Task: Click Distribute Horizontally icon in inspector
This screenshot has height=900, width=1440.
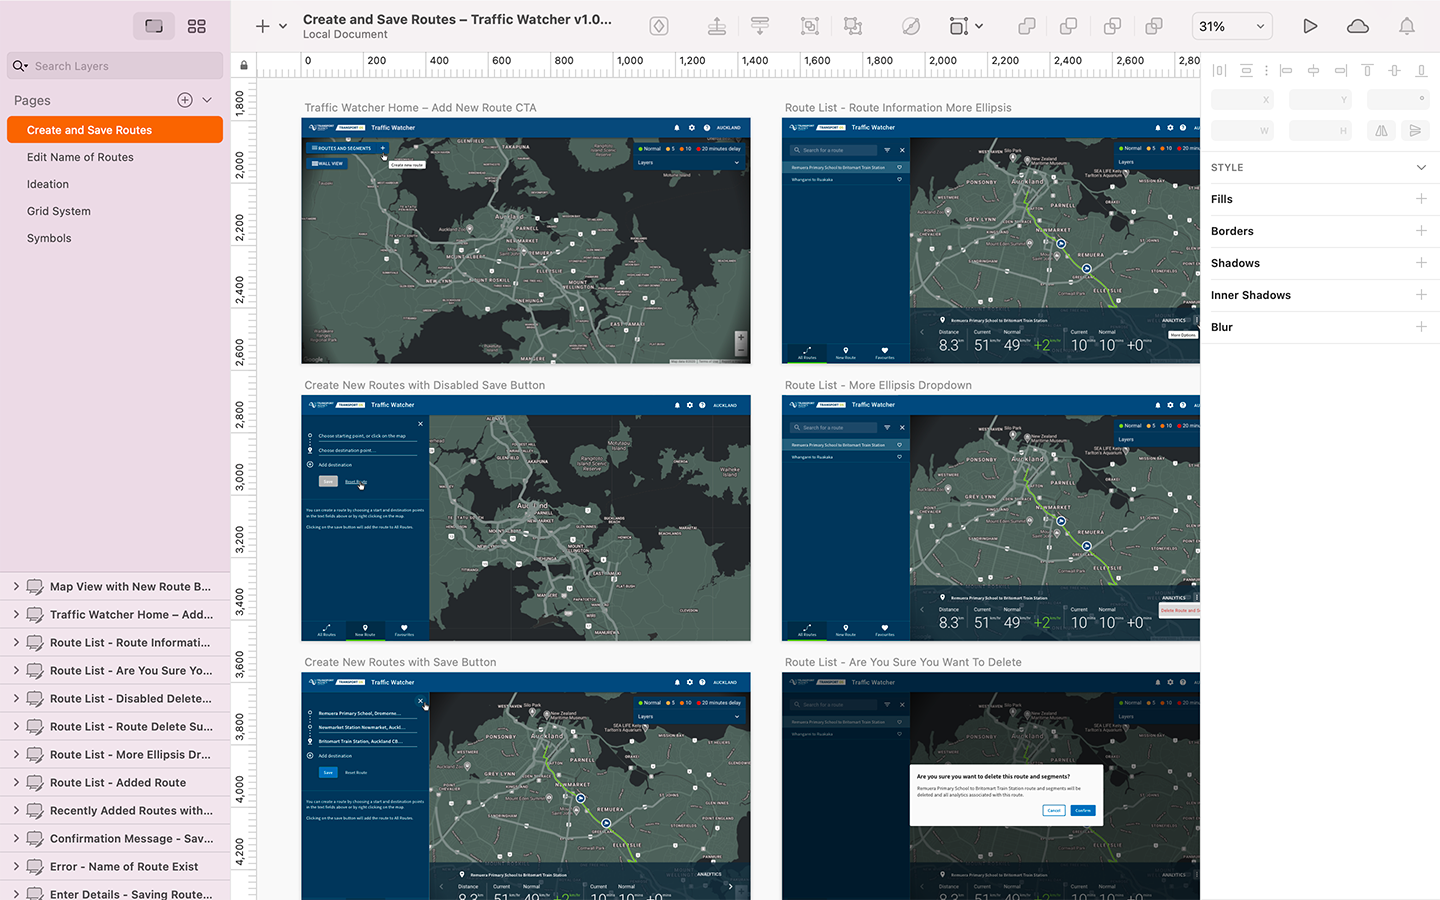Action: pyautogui.click(x=1219, y=71)
